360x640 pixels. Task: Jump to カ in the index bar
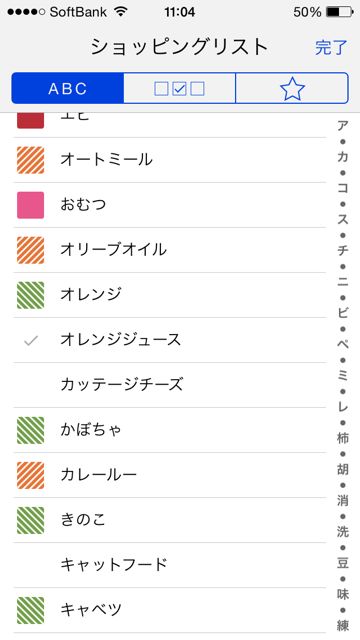point(343,157)
